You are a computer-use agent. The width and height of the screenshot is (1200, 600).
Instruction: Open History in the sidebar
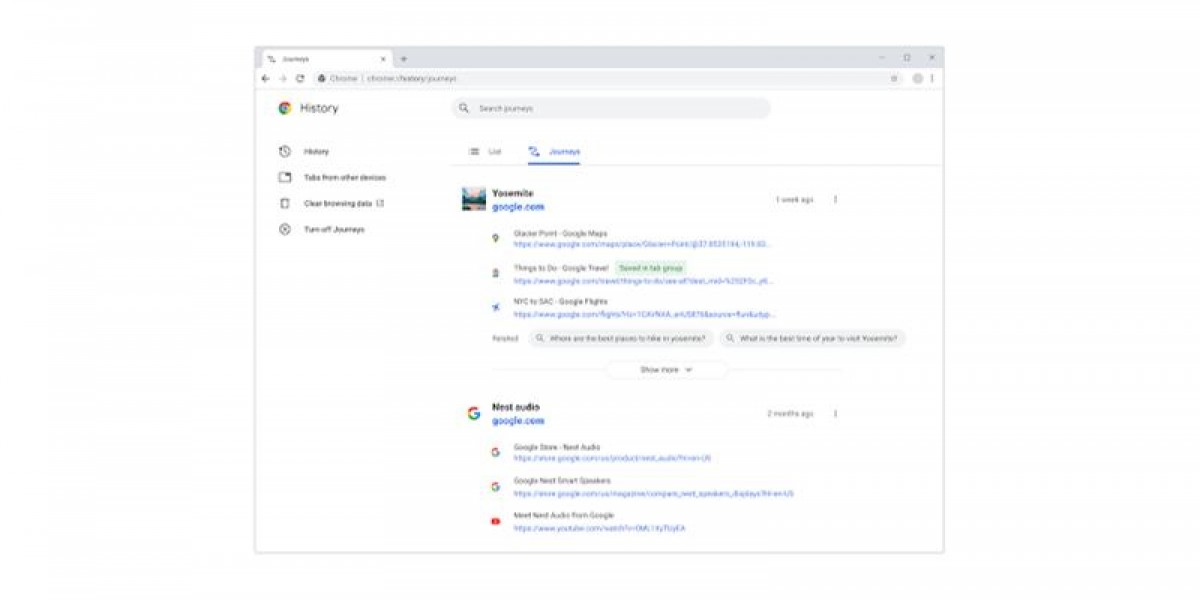(x=316, y=152)
